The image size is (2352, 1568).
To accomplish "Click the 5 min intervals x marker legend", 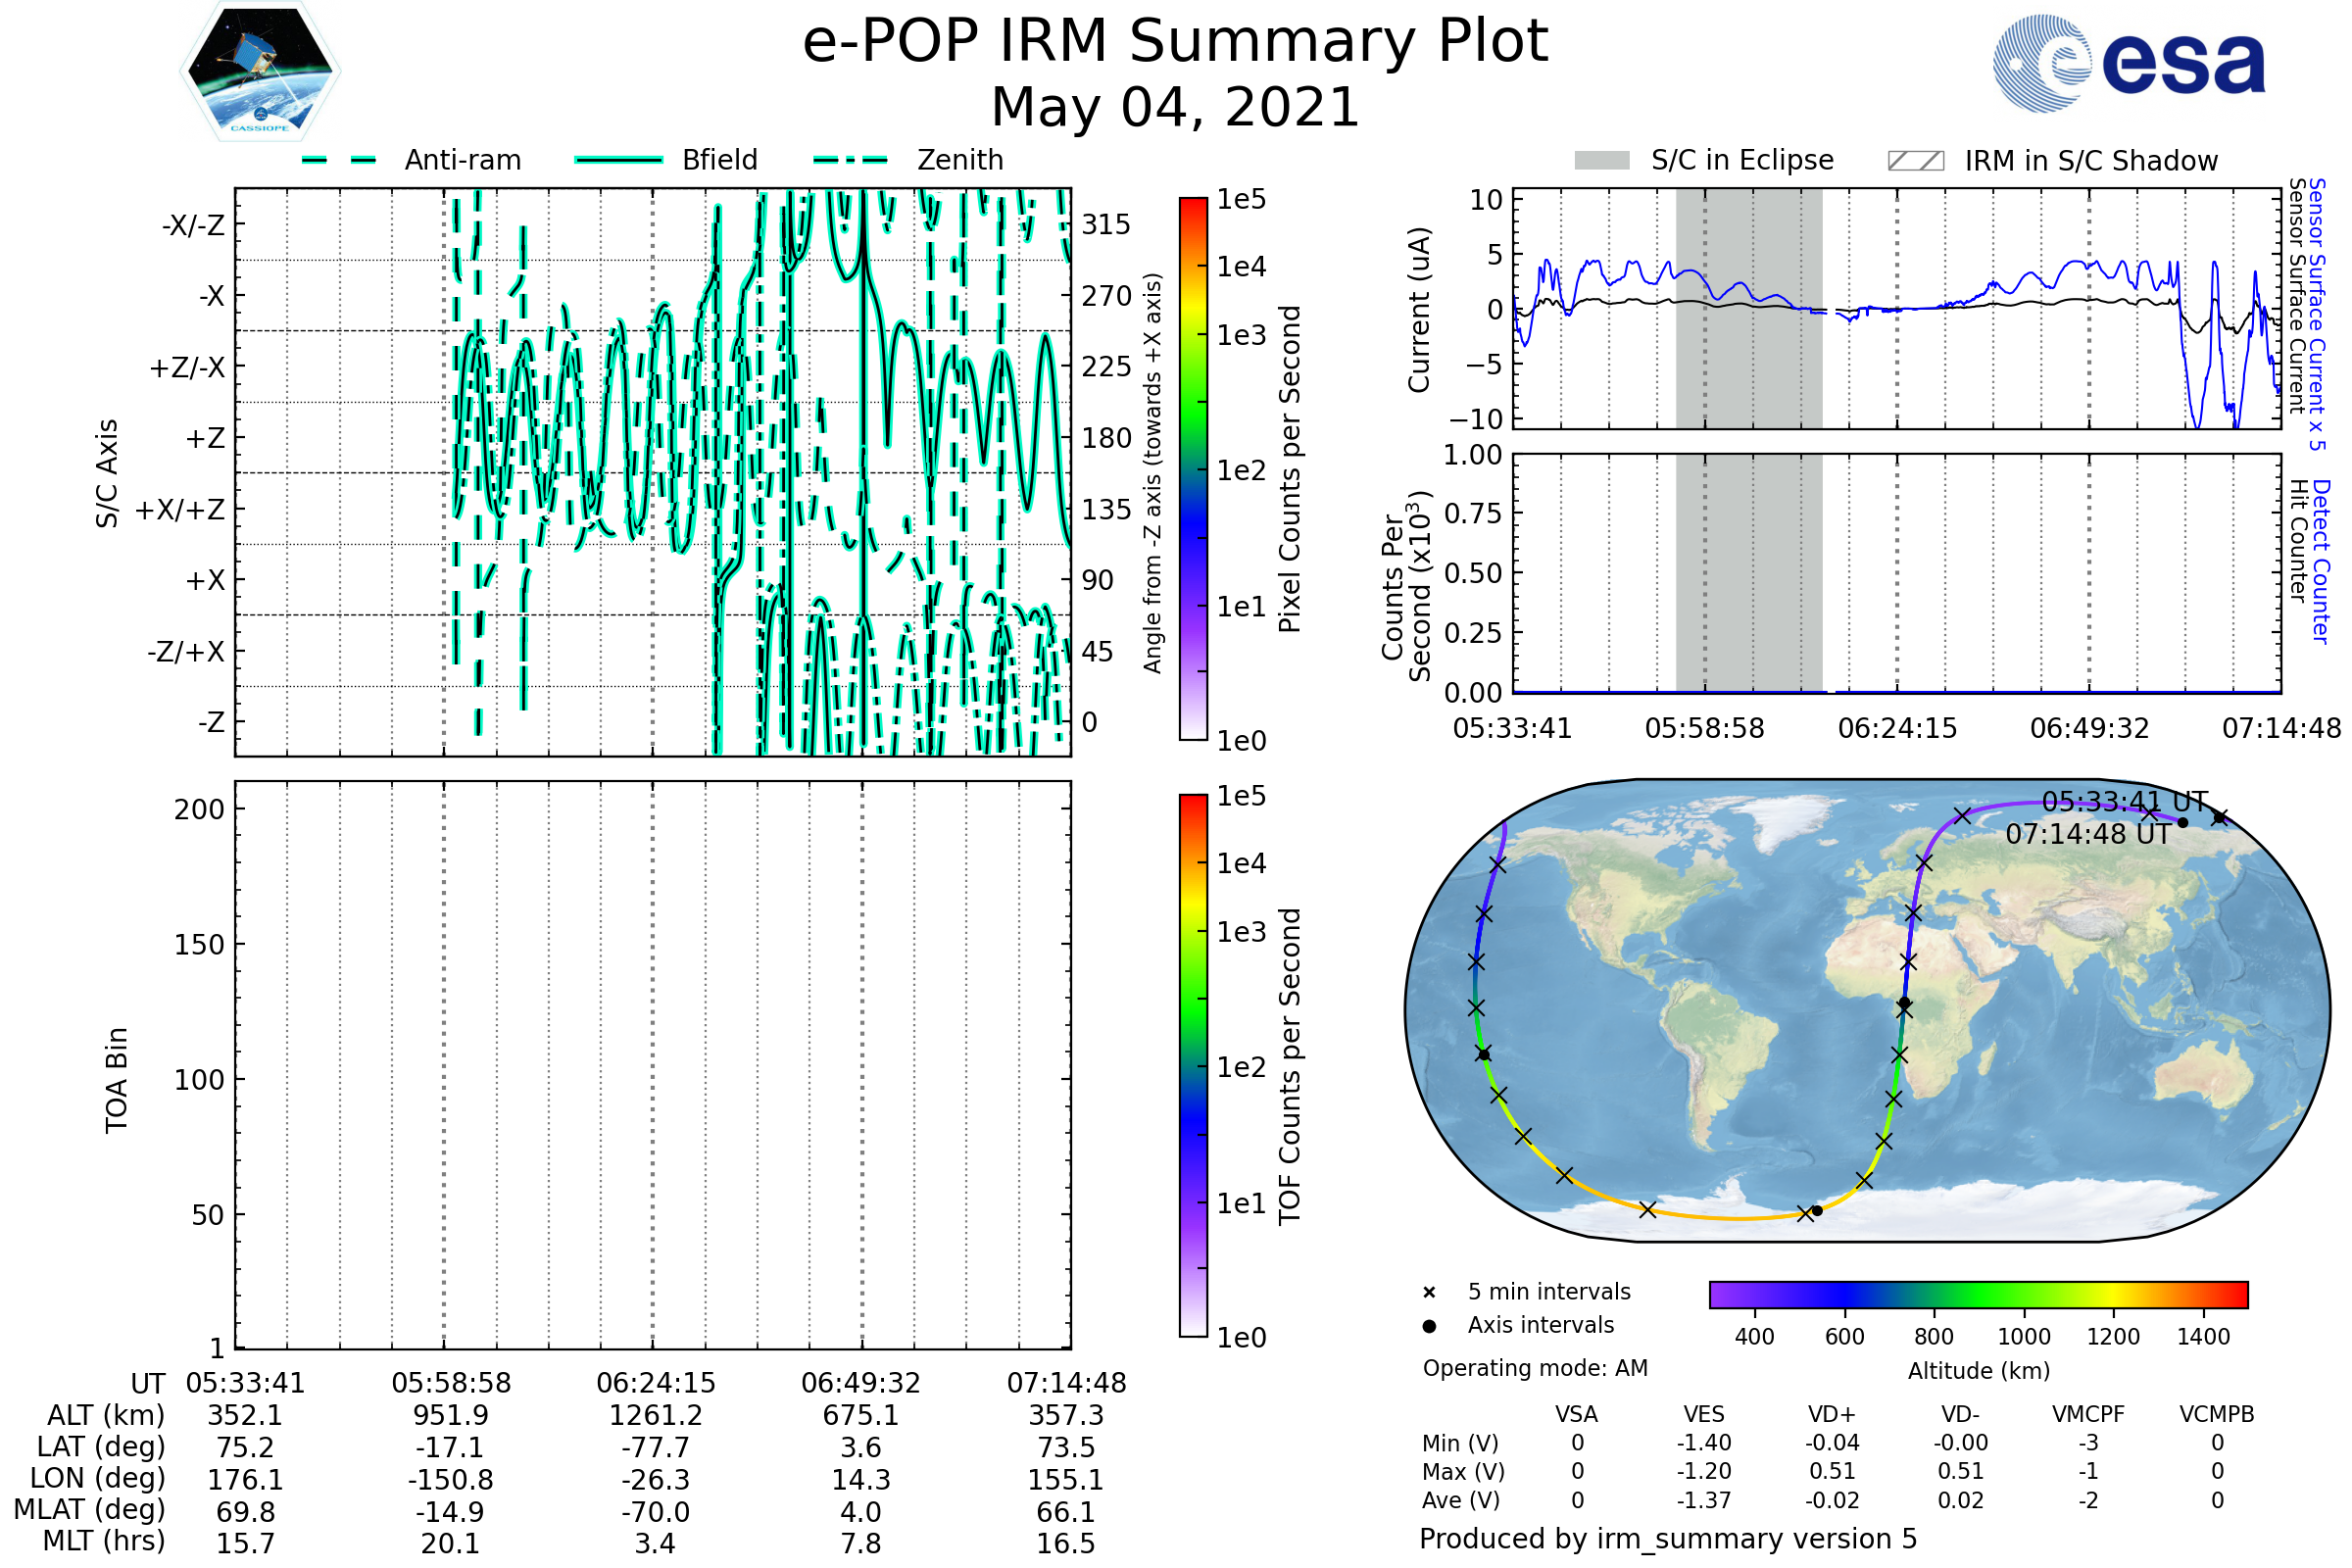I will pos(1429,1293).
